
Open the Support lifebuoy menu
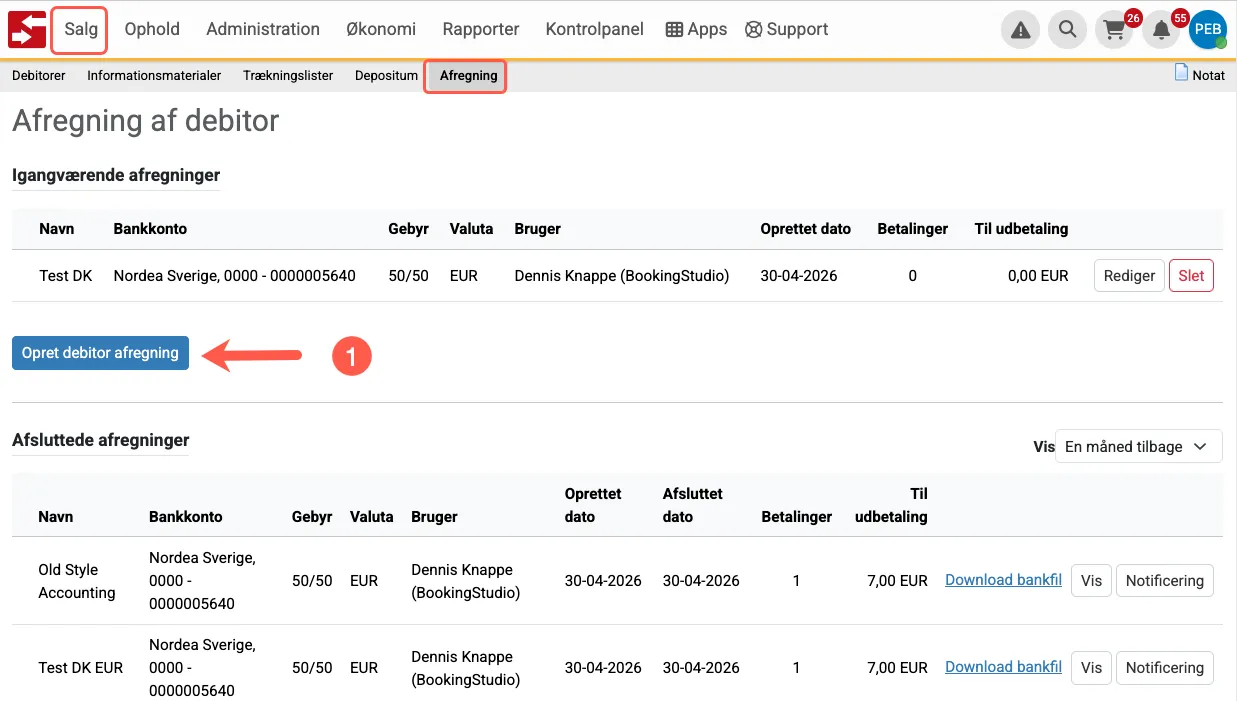[x=787, y=29]
